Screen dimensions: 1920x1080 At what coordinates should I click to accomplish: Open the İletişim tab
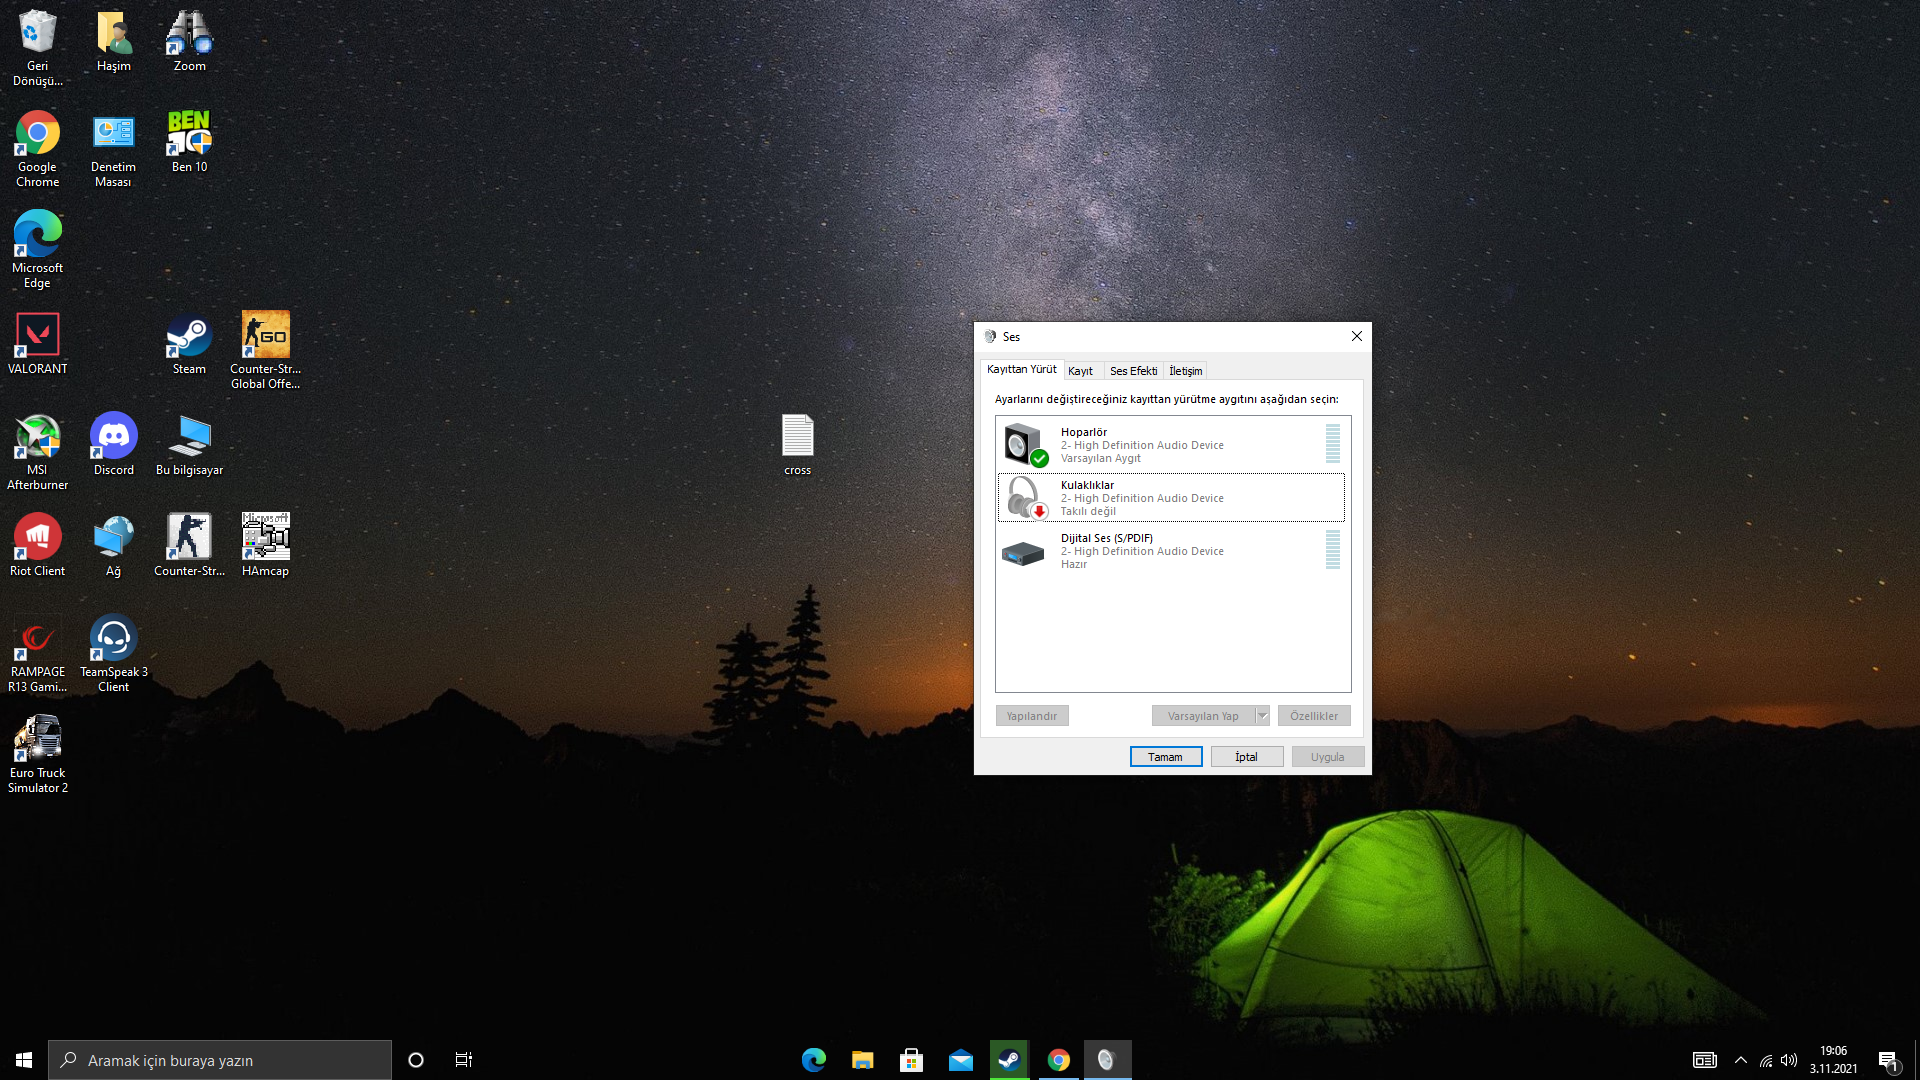(x=1185, y=371)
